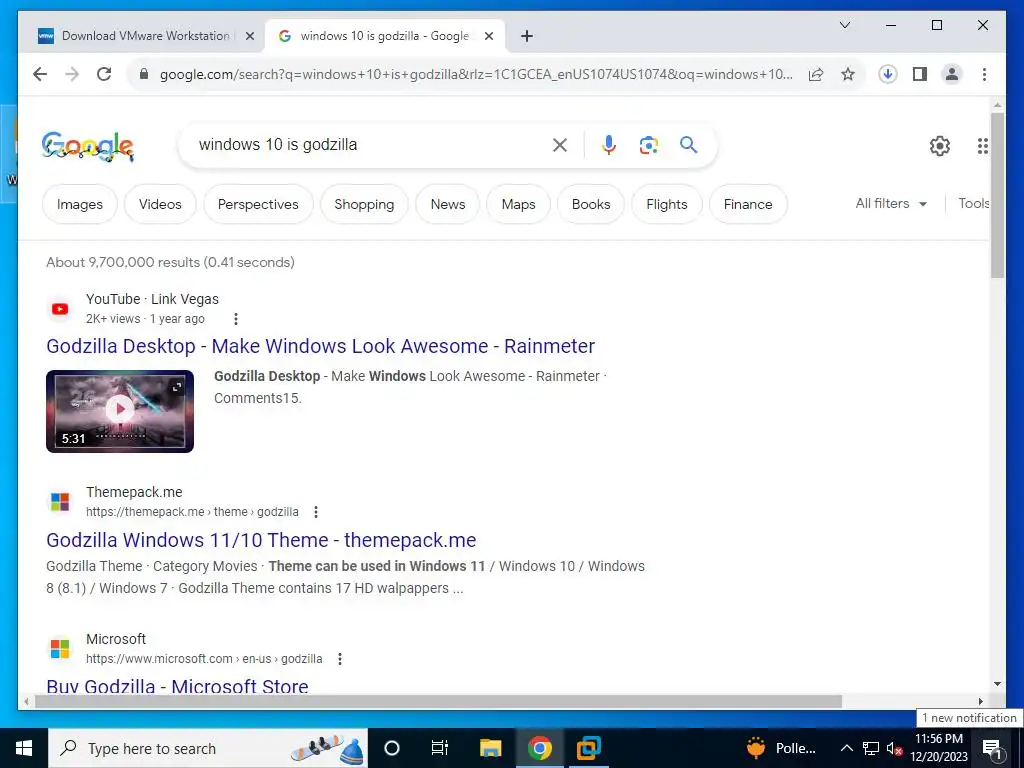The image size is (1024, 768).
Task: Open the Google apps grid icon
Action: pyautogui.click(x=982, y=146)
